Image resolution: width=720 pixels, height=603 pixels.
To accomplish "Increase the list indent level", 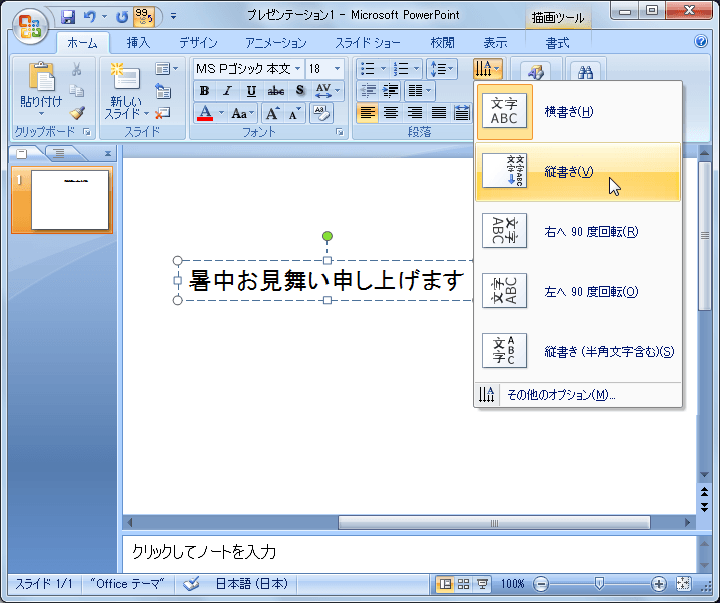I will (390, 91).
